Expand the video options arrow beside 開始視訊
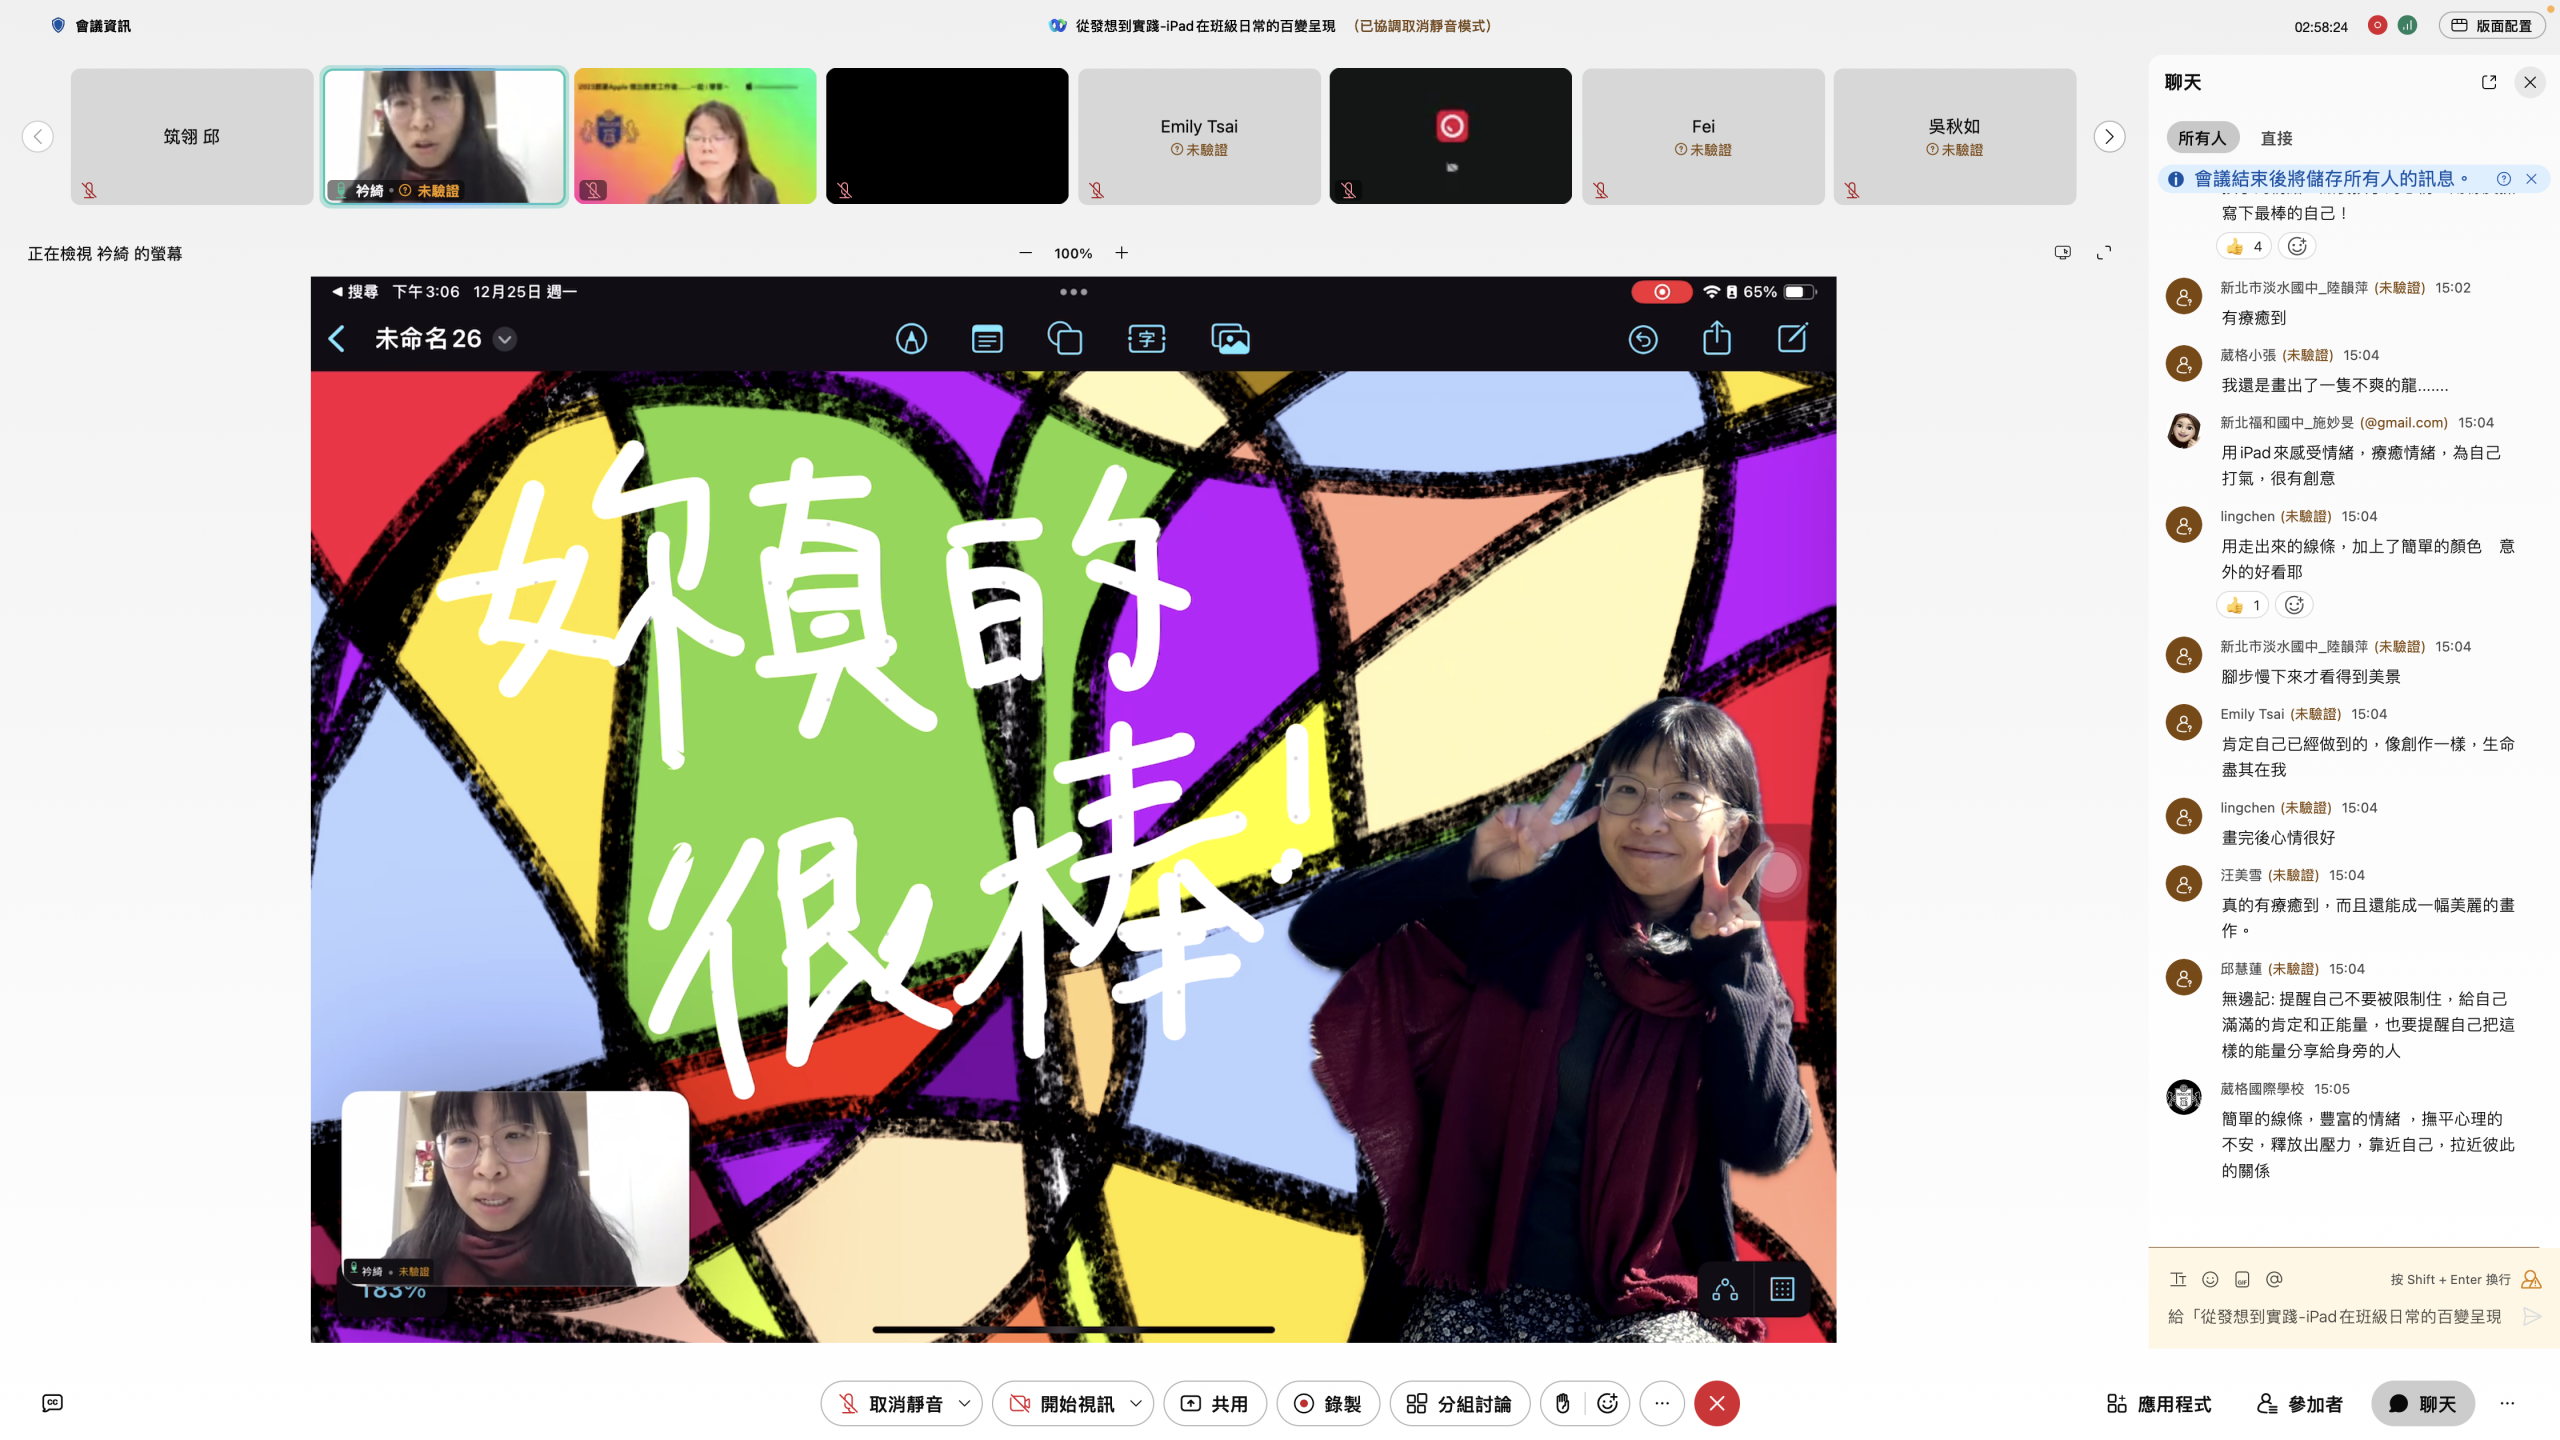 click(x=1136, y=1403)
